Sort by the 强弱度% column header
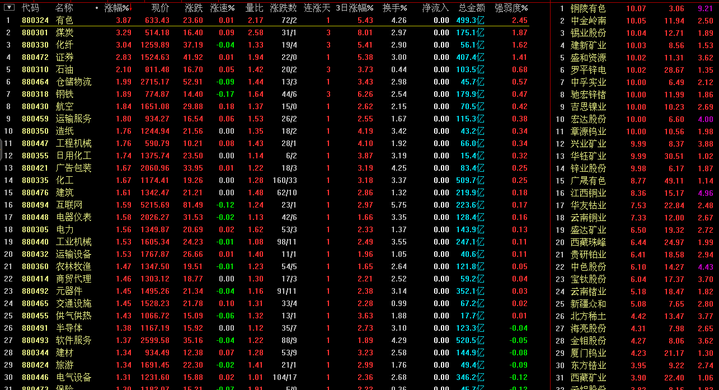The height and width of the screenshot is (390, 719). point(511,8)
